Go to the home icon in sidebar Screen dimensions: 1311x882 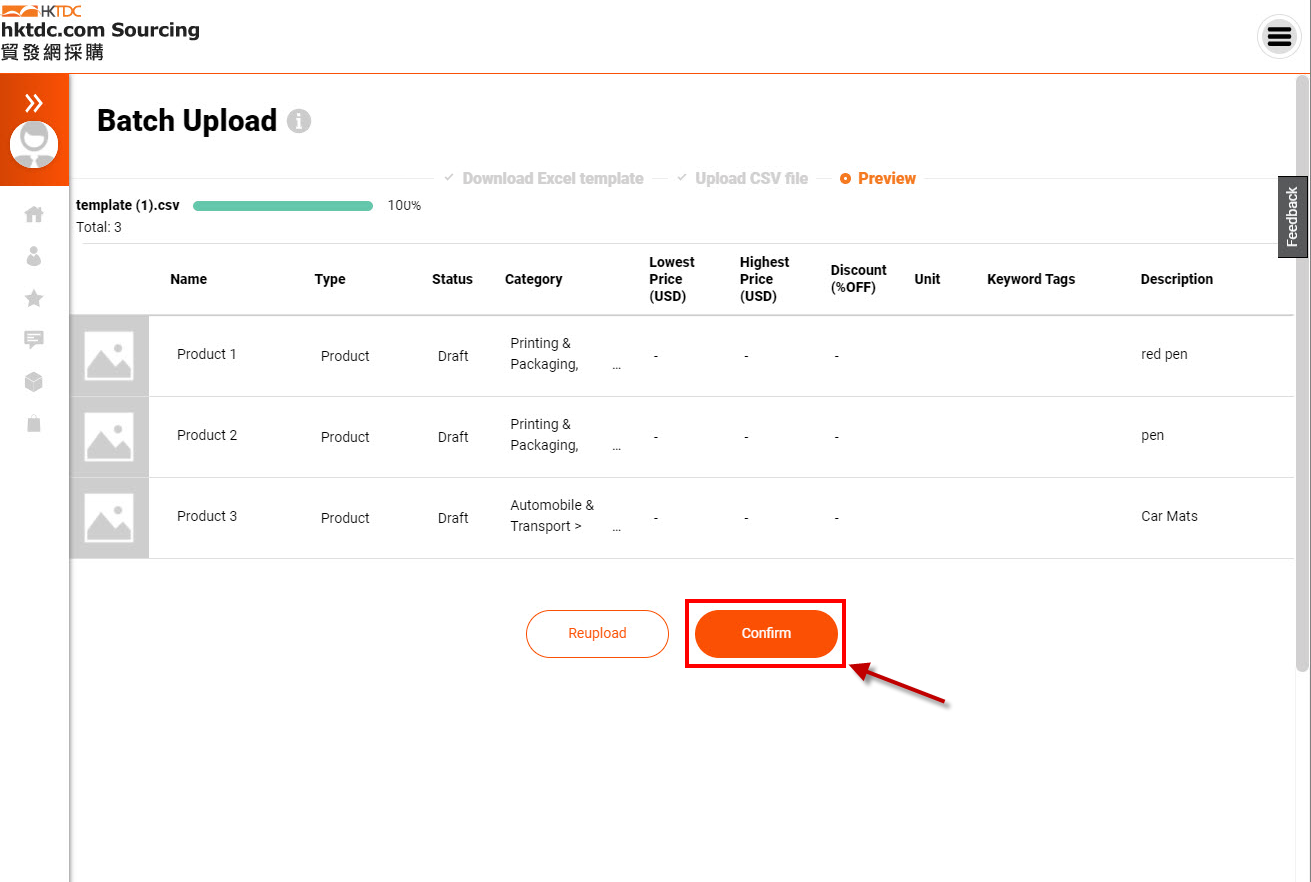pos(34,214)
